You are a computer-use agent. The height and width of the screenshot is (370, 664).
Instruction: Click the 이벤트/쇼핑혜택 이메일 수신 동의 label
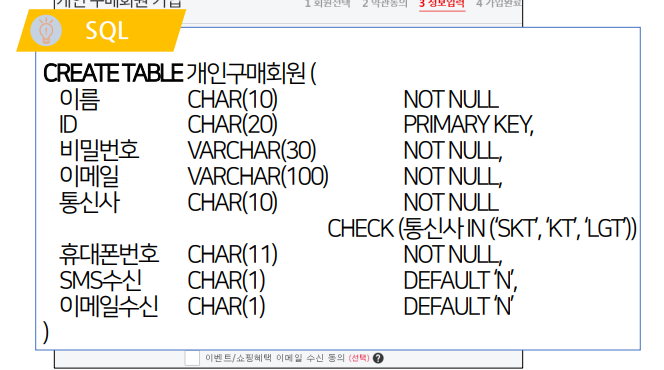(x=275, y=358)
